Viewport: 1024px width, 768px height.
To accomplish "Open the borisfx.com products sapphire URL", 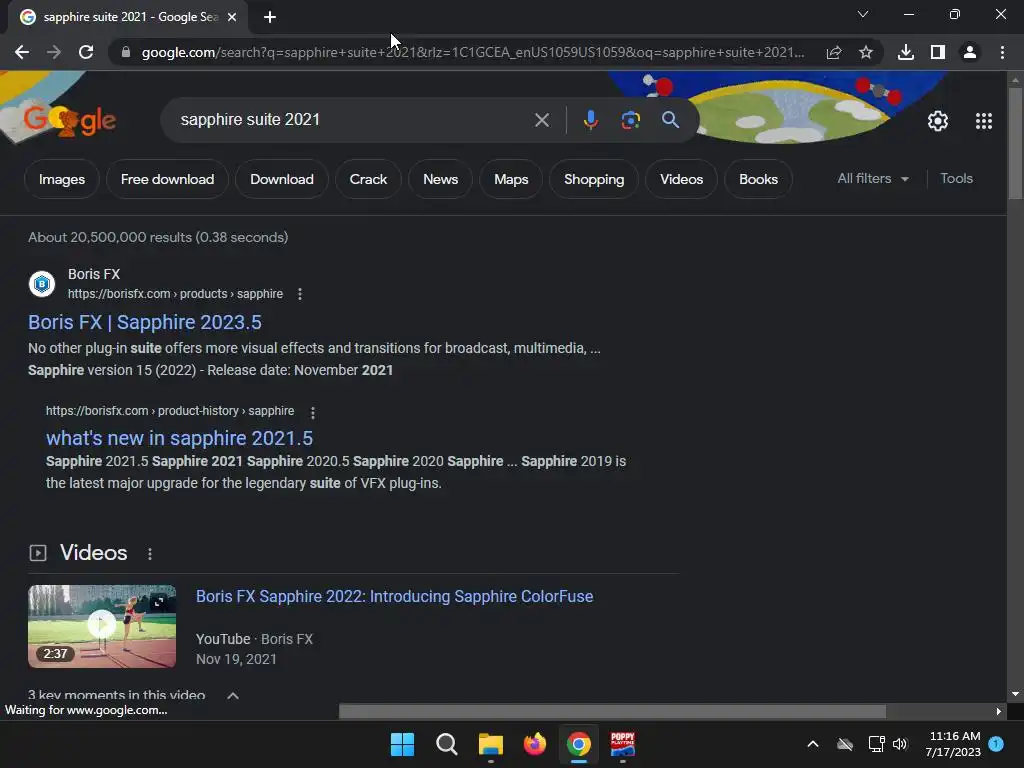I will 175,294.
